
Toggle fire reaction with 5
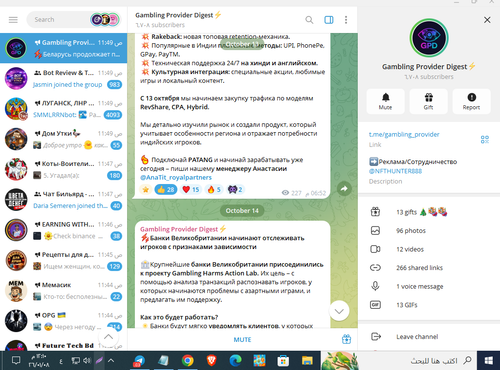click(214, 189)
